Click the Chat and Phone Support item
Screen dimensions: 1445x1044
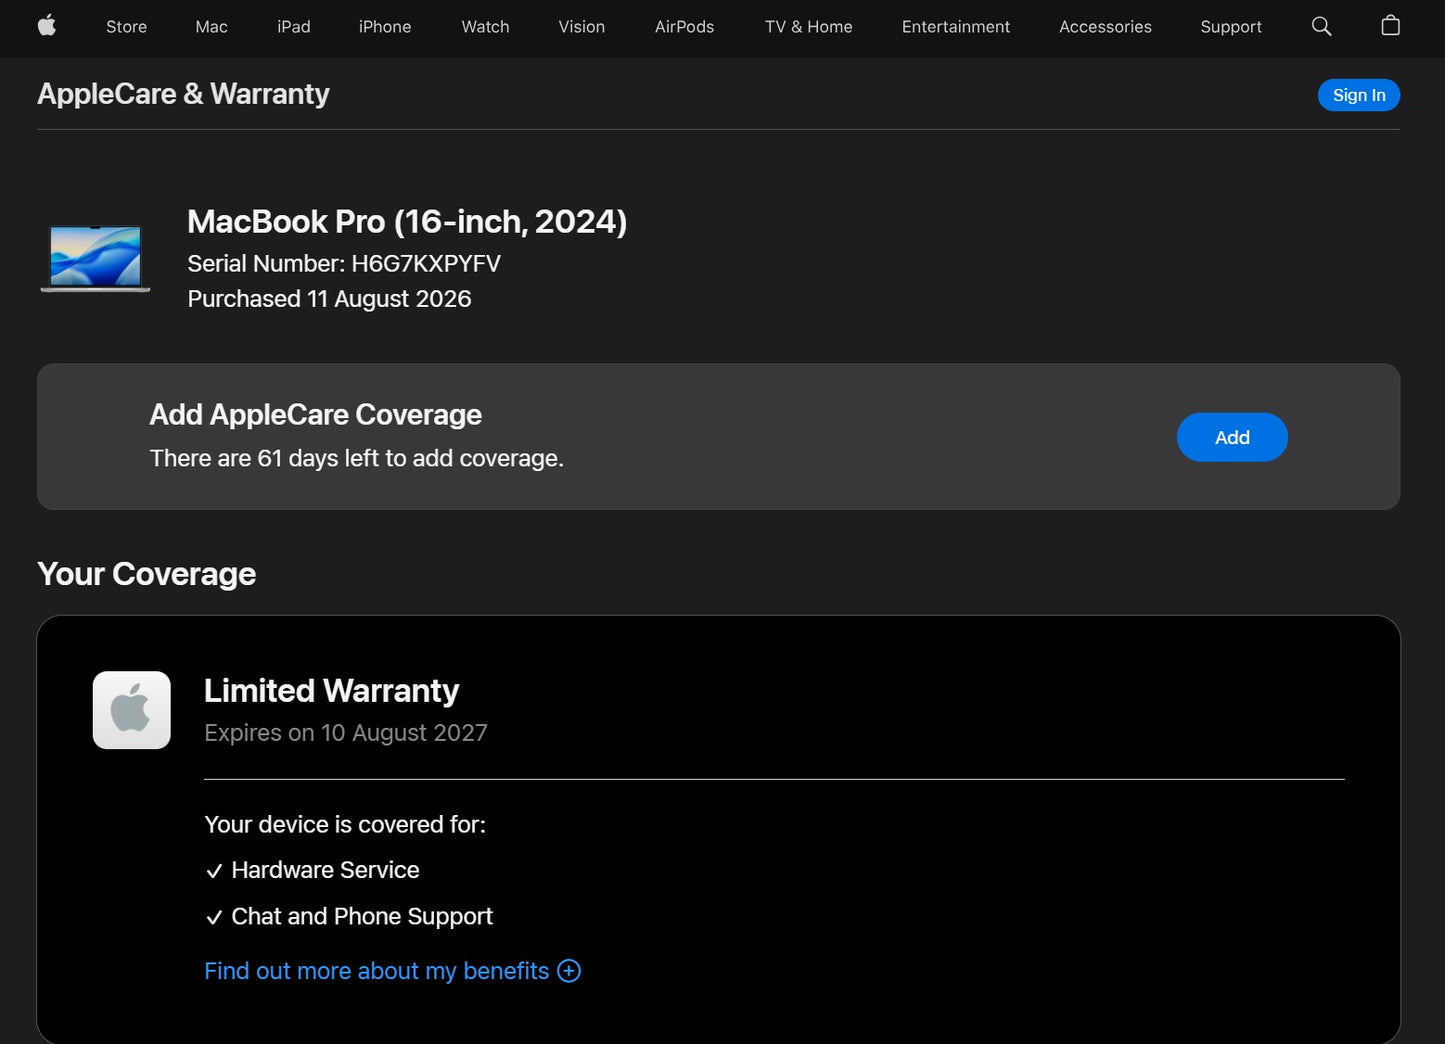tap(348, 916)
